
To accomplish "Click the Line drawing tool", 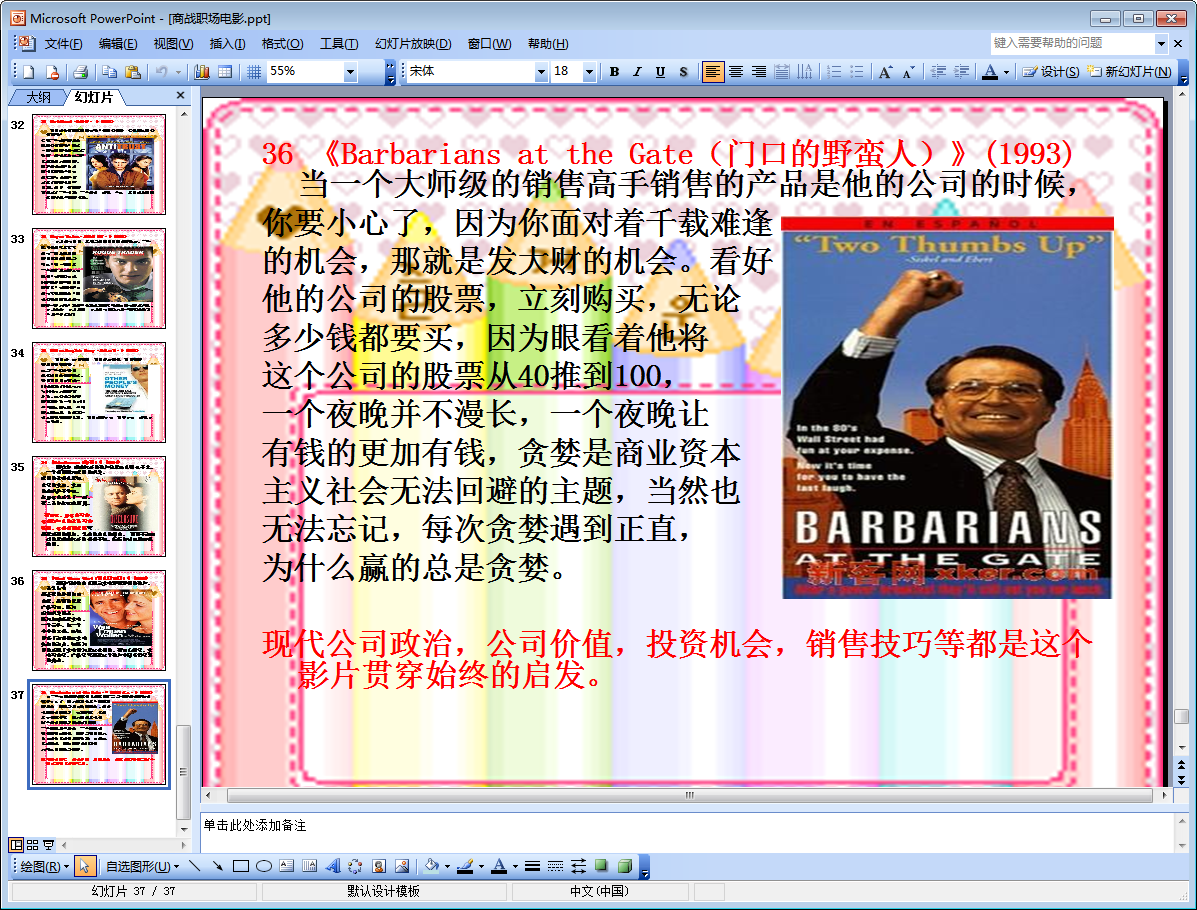I will click(195, 866).
